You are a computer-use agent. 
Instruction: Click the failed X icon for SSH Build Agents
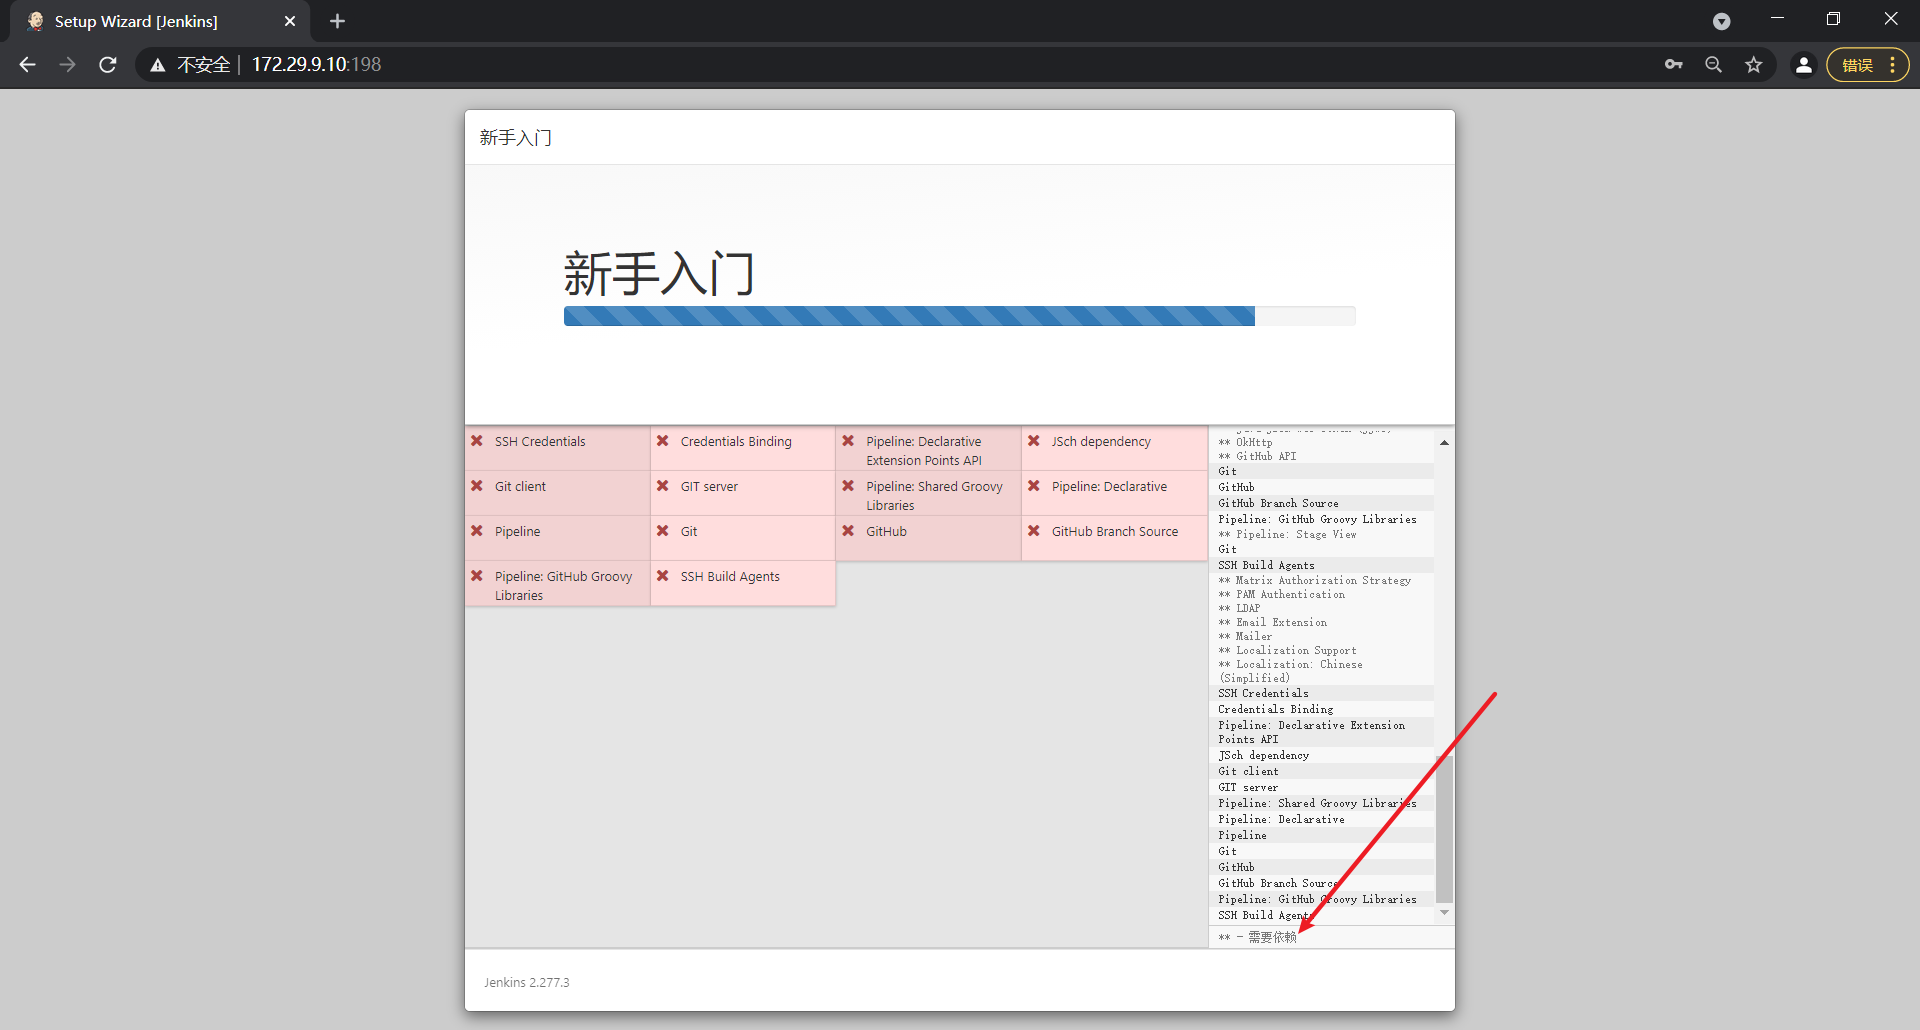coord(662,576)
